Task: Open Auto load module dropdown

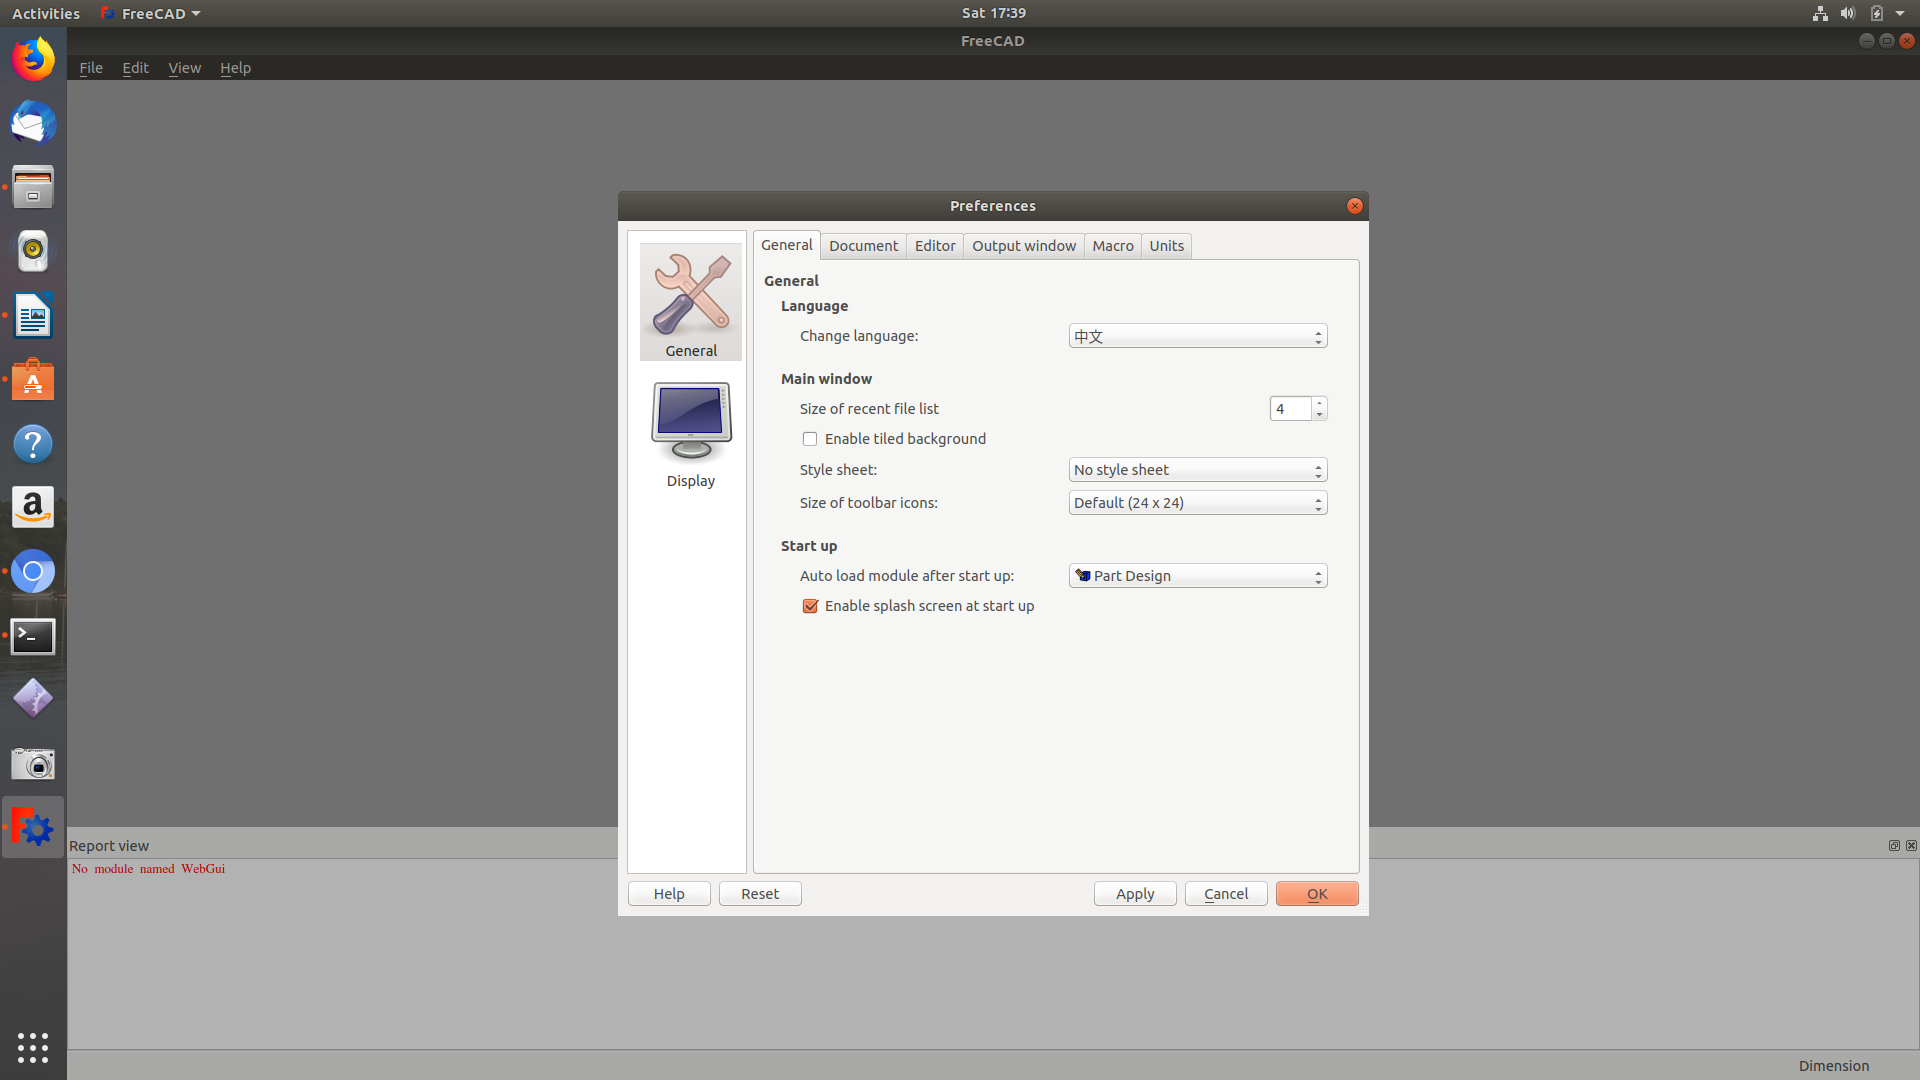Action: (x=1198, y=576)
